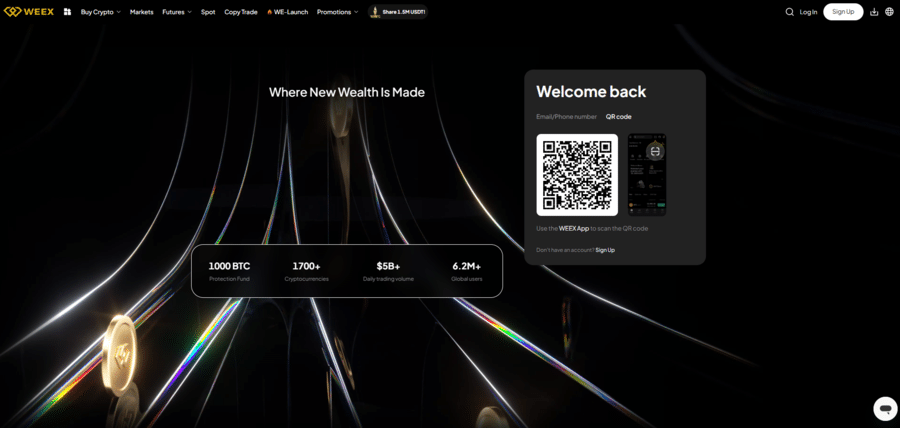Expand the Futures menu
900x428 pixels.
[177, 11]
